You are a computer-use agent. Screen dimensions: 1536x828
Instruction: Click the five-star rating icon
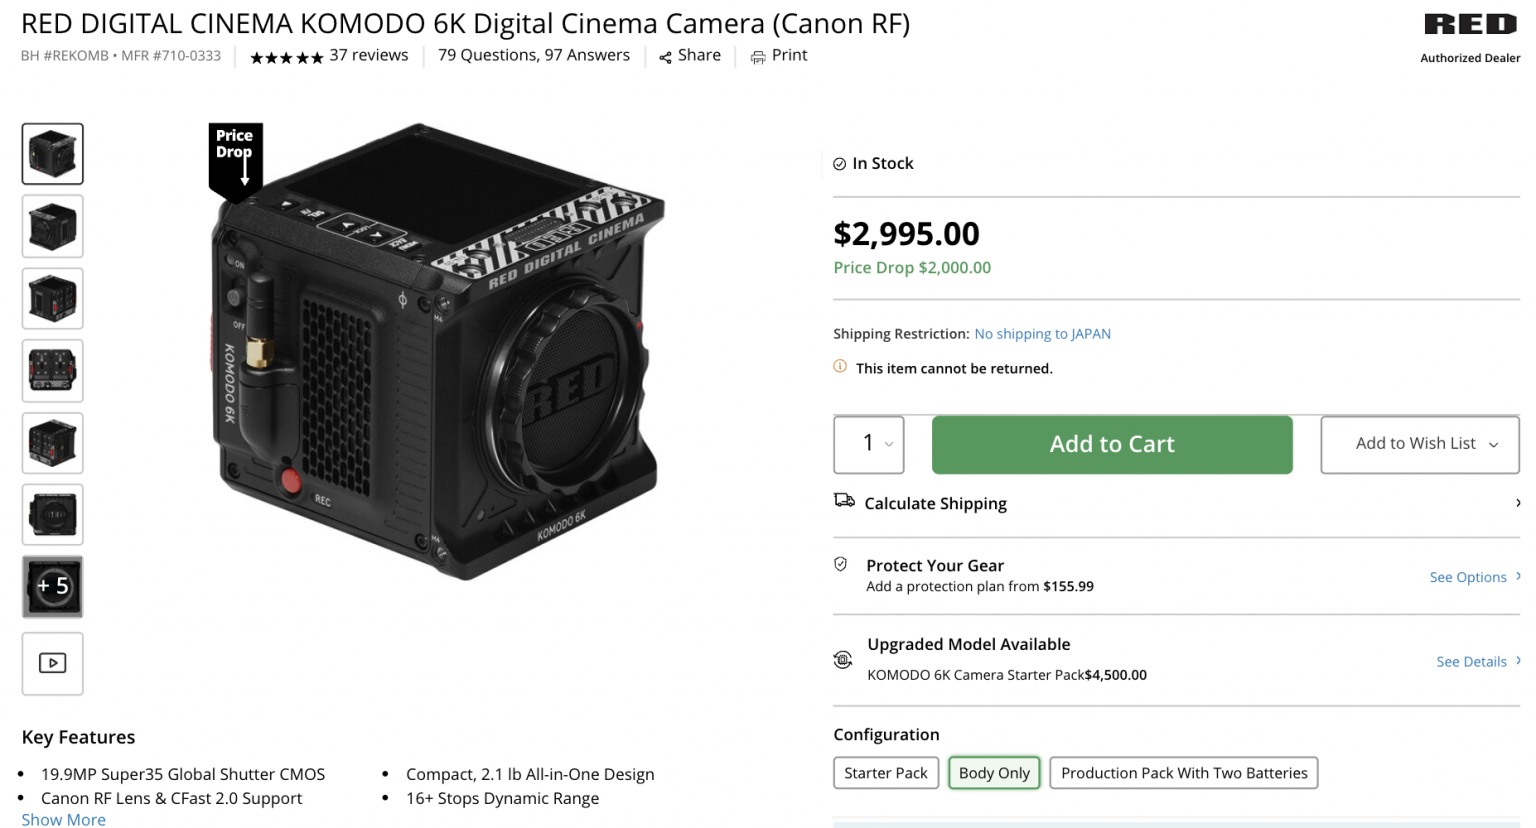(287, 56)
